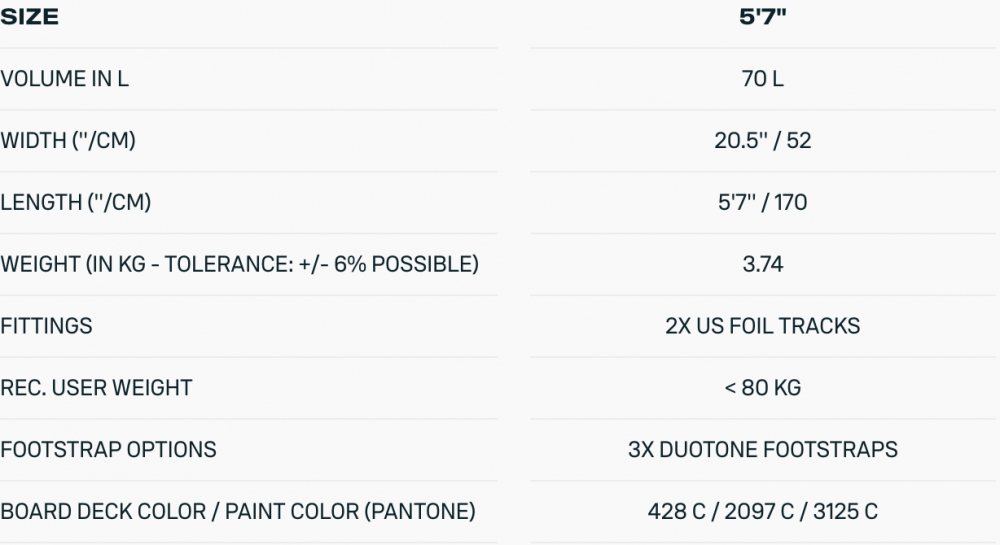
Task: Select the 20.5'' / 52 width value
Action: tap(762, 141)
